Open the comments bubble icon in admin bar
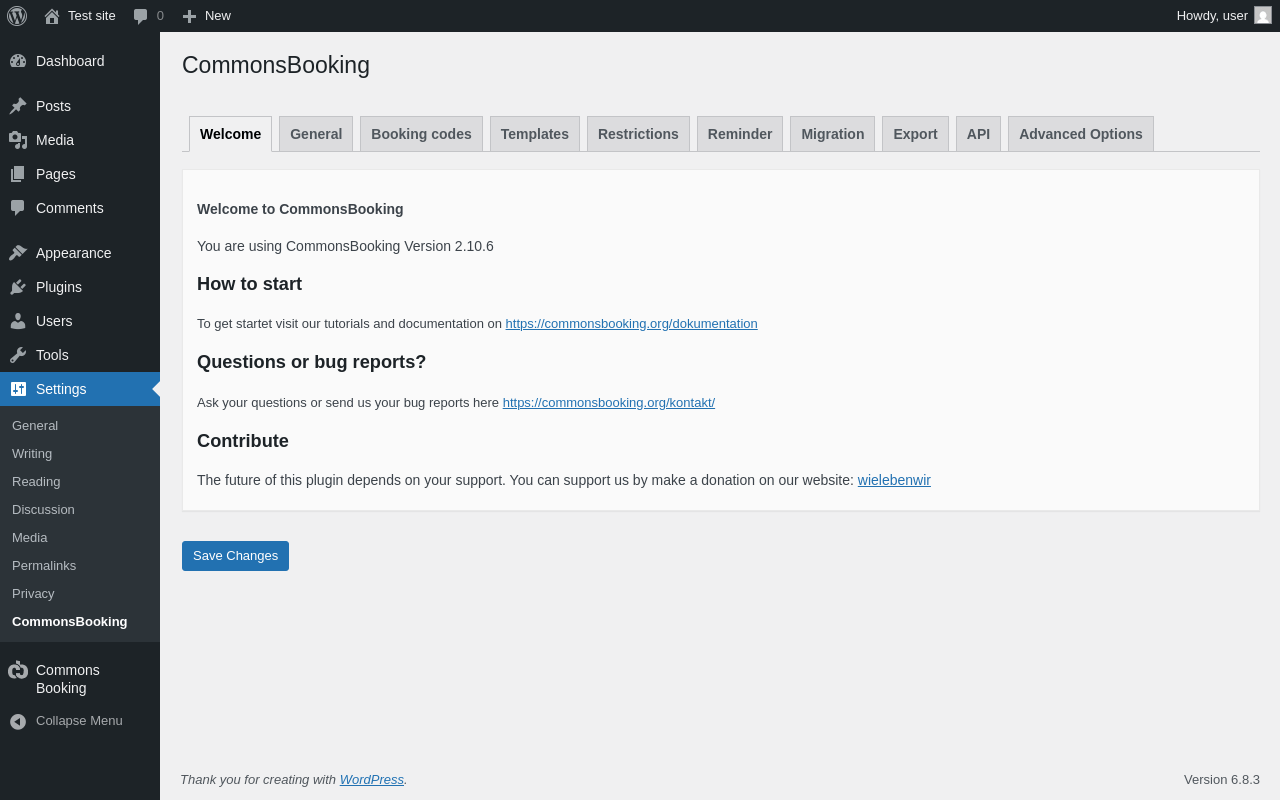Screen dimensions: 1280x800 (x=141, y=16)
